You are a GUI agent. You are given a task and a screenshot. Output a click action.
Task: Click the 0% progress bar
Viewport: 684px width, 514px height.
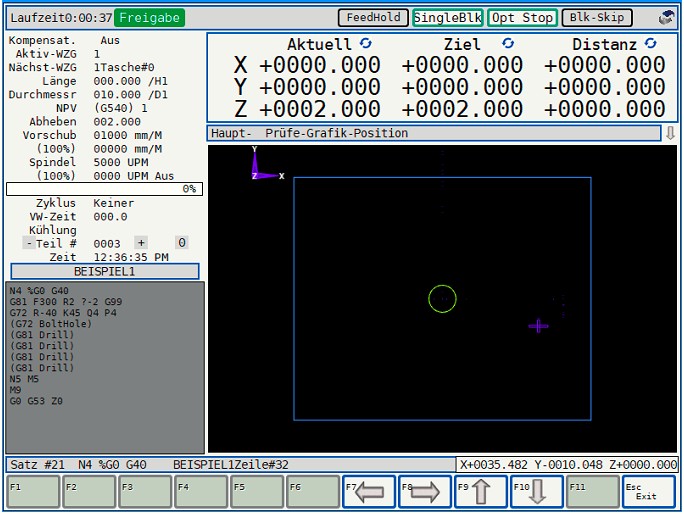click(105, 189)
